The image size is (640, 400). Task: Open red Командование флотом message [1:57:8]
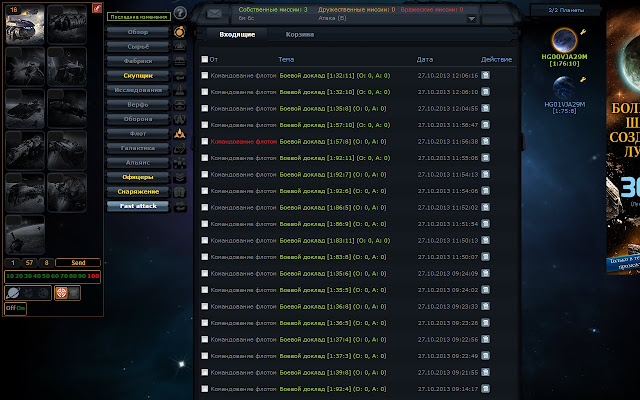[x=244, y=142]
